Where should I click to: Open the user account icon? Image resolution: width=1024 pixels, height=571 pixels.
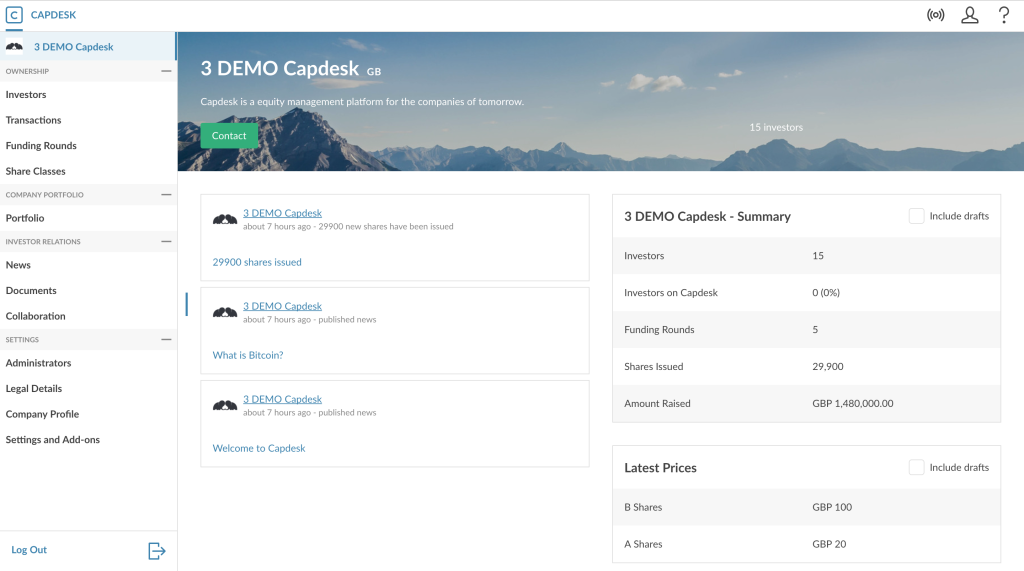[x=970, y=14]
